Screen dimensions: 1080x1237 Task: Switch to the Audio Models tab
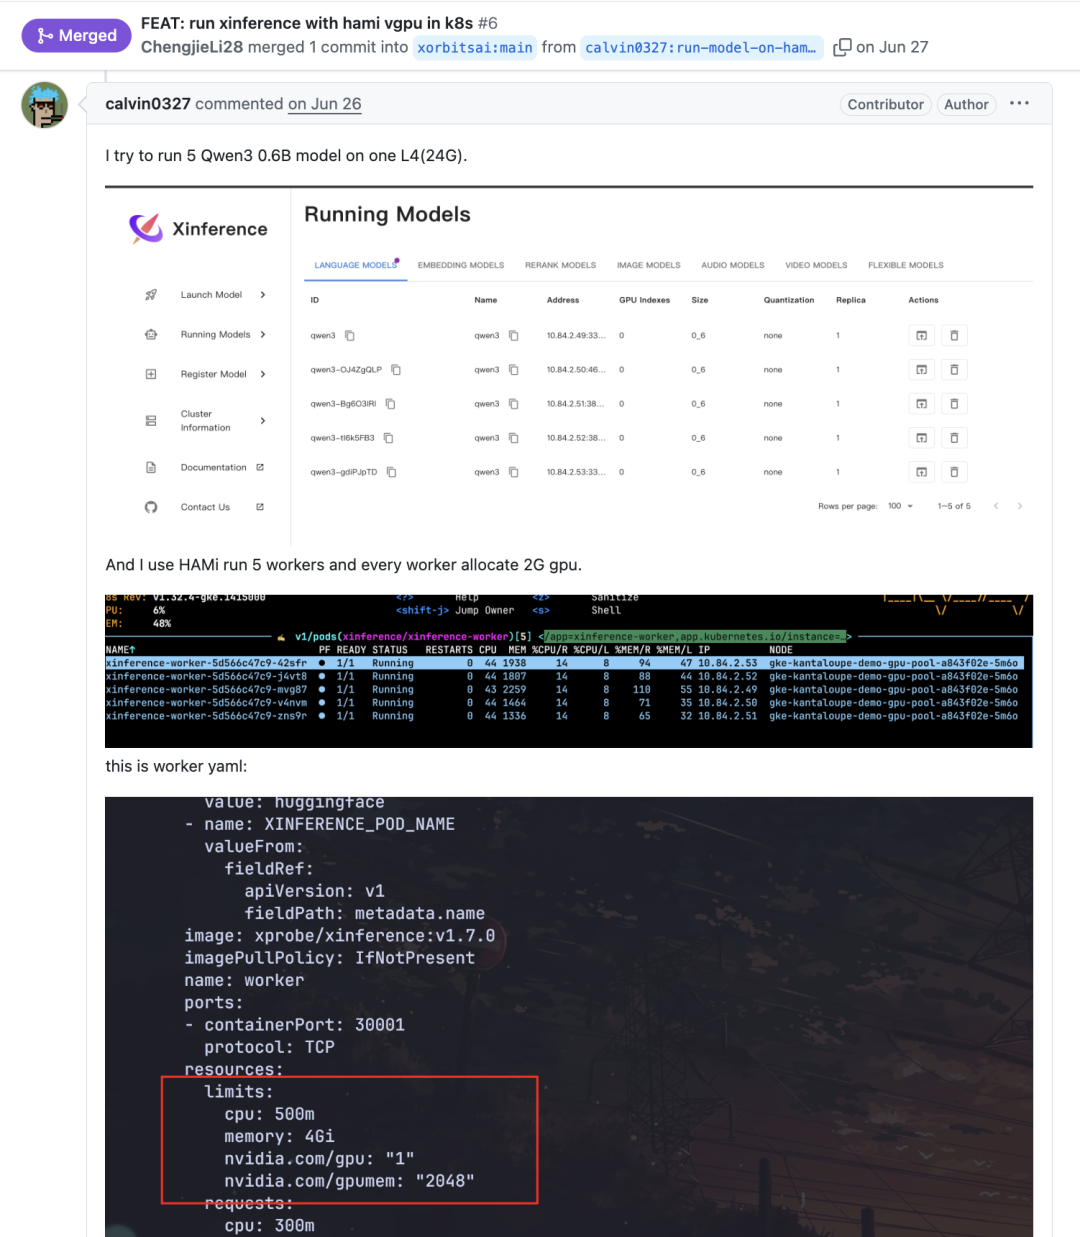[733, 265]
